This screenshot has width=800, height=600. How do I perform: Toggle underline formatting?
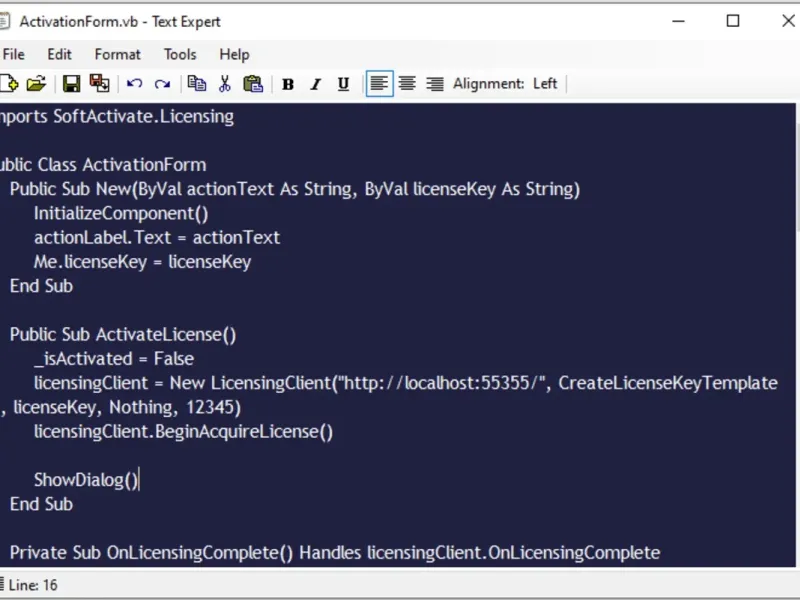(343, 84)
